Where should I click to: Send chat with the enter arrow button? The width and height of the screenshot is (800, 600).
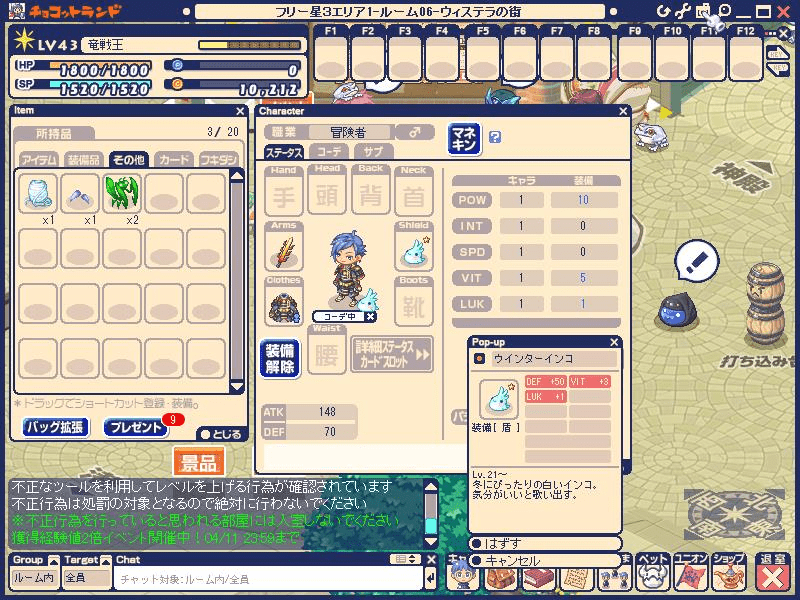click(x=431, y=579)
